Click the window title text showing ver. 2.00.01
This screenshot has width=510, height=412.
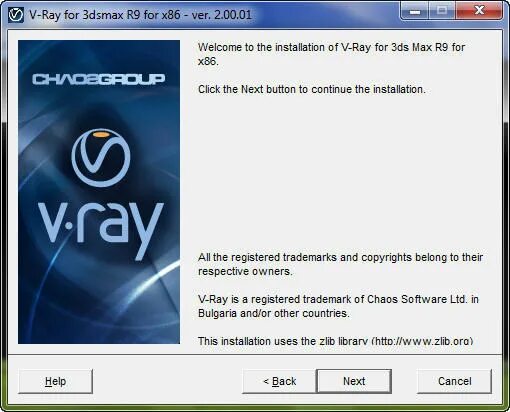[x=140, y=15]
